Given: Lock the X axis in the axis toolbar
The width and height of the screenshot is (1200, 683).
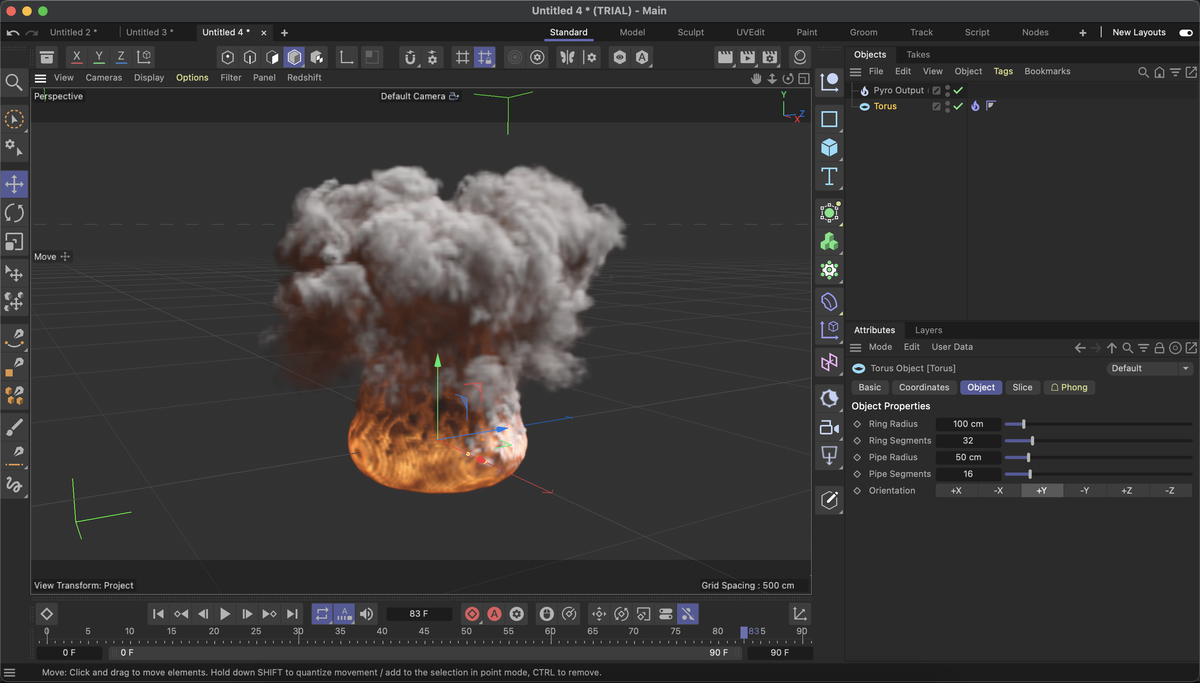Looking at the screenshot, I should point(76,56).
